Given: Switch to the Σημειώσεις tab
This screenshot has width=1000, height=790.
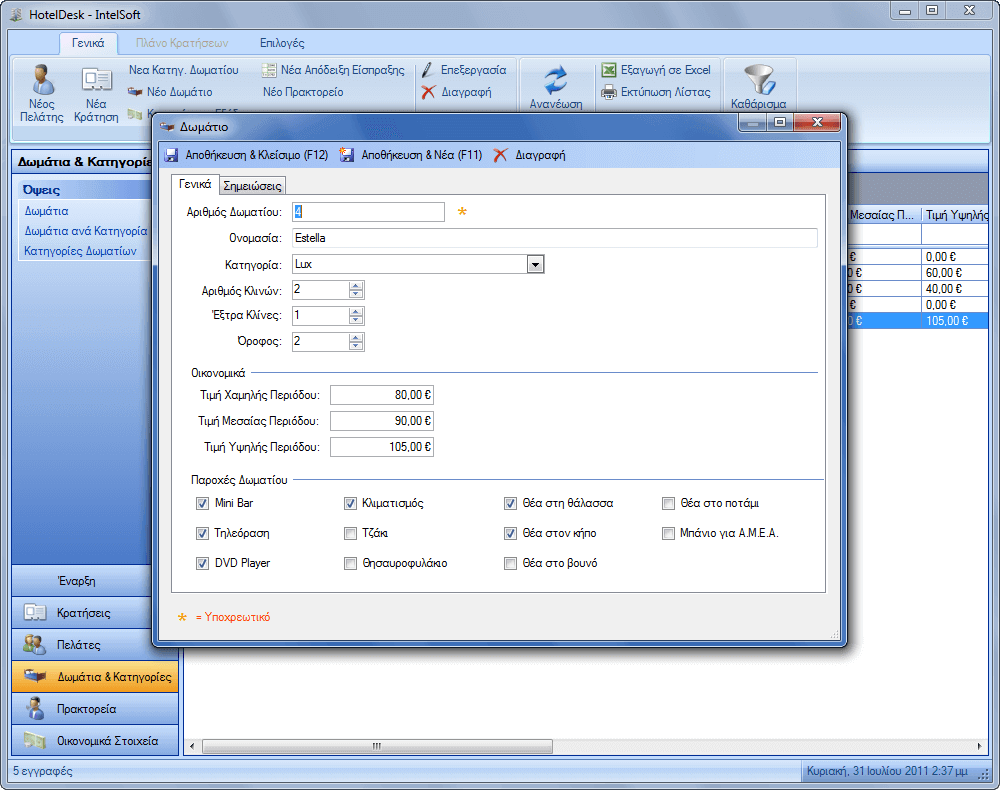Looking at the screenshot, I should click(253, 185).
